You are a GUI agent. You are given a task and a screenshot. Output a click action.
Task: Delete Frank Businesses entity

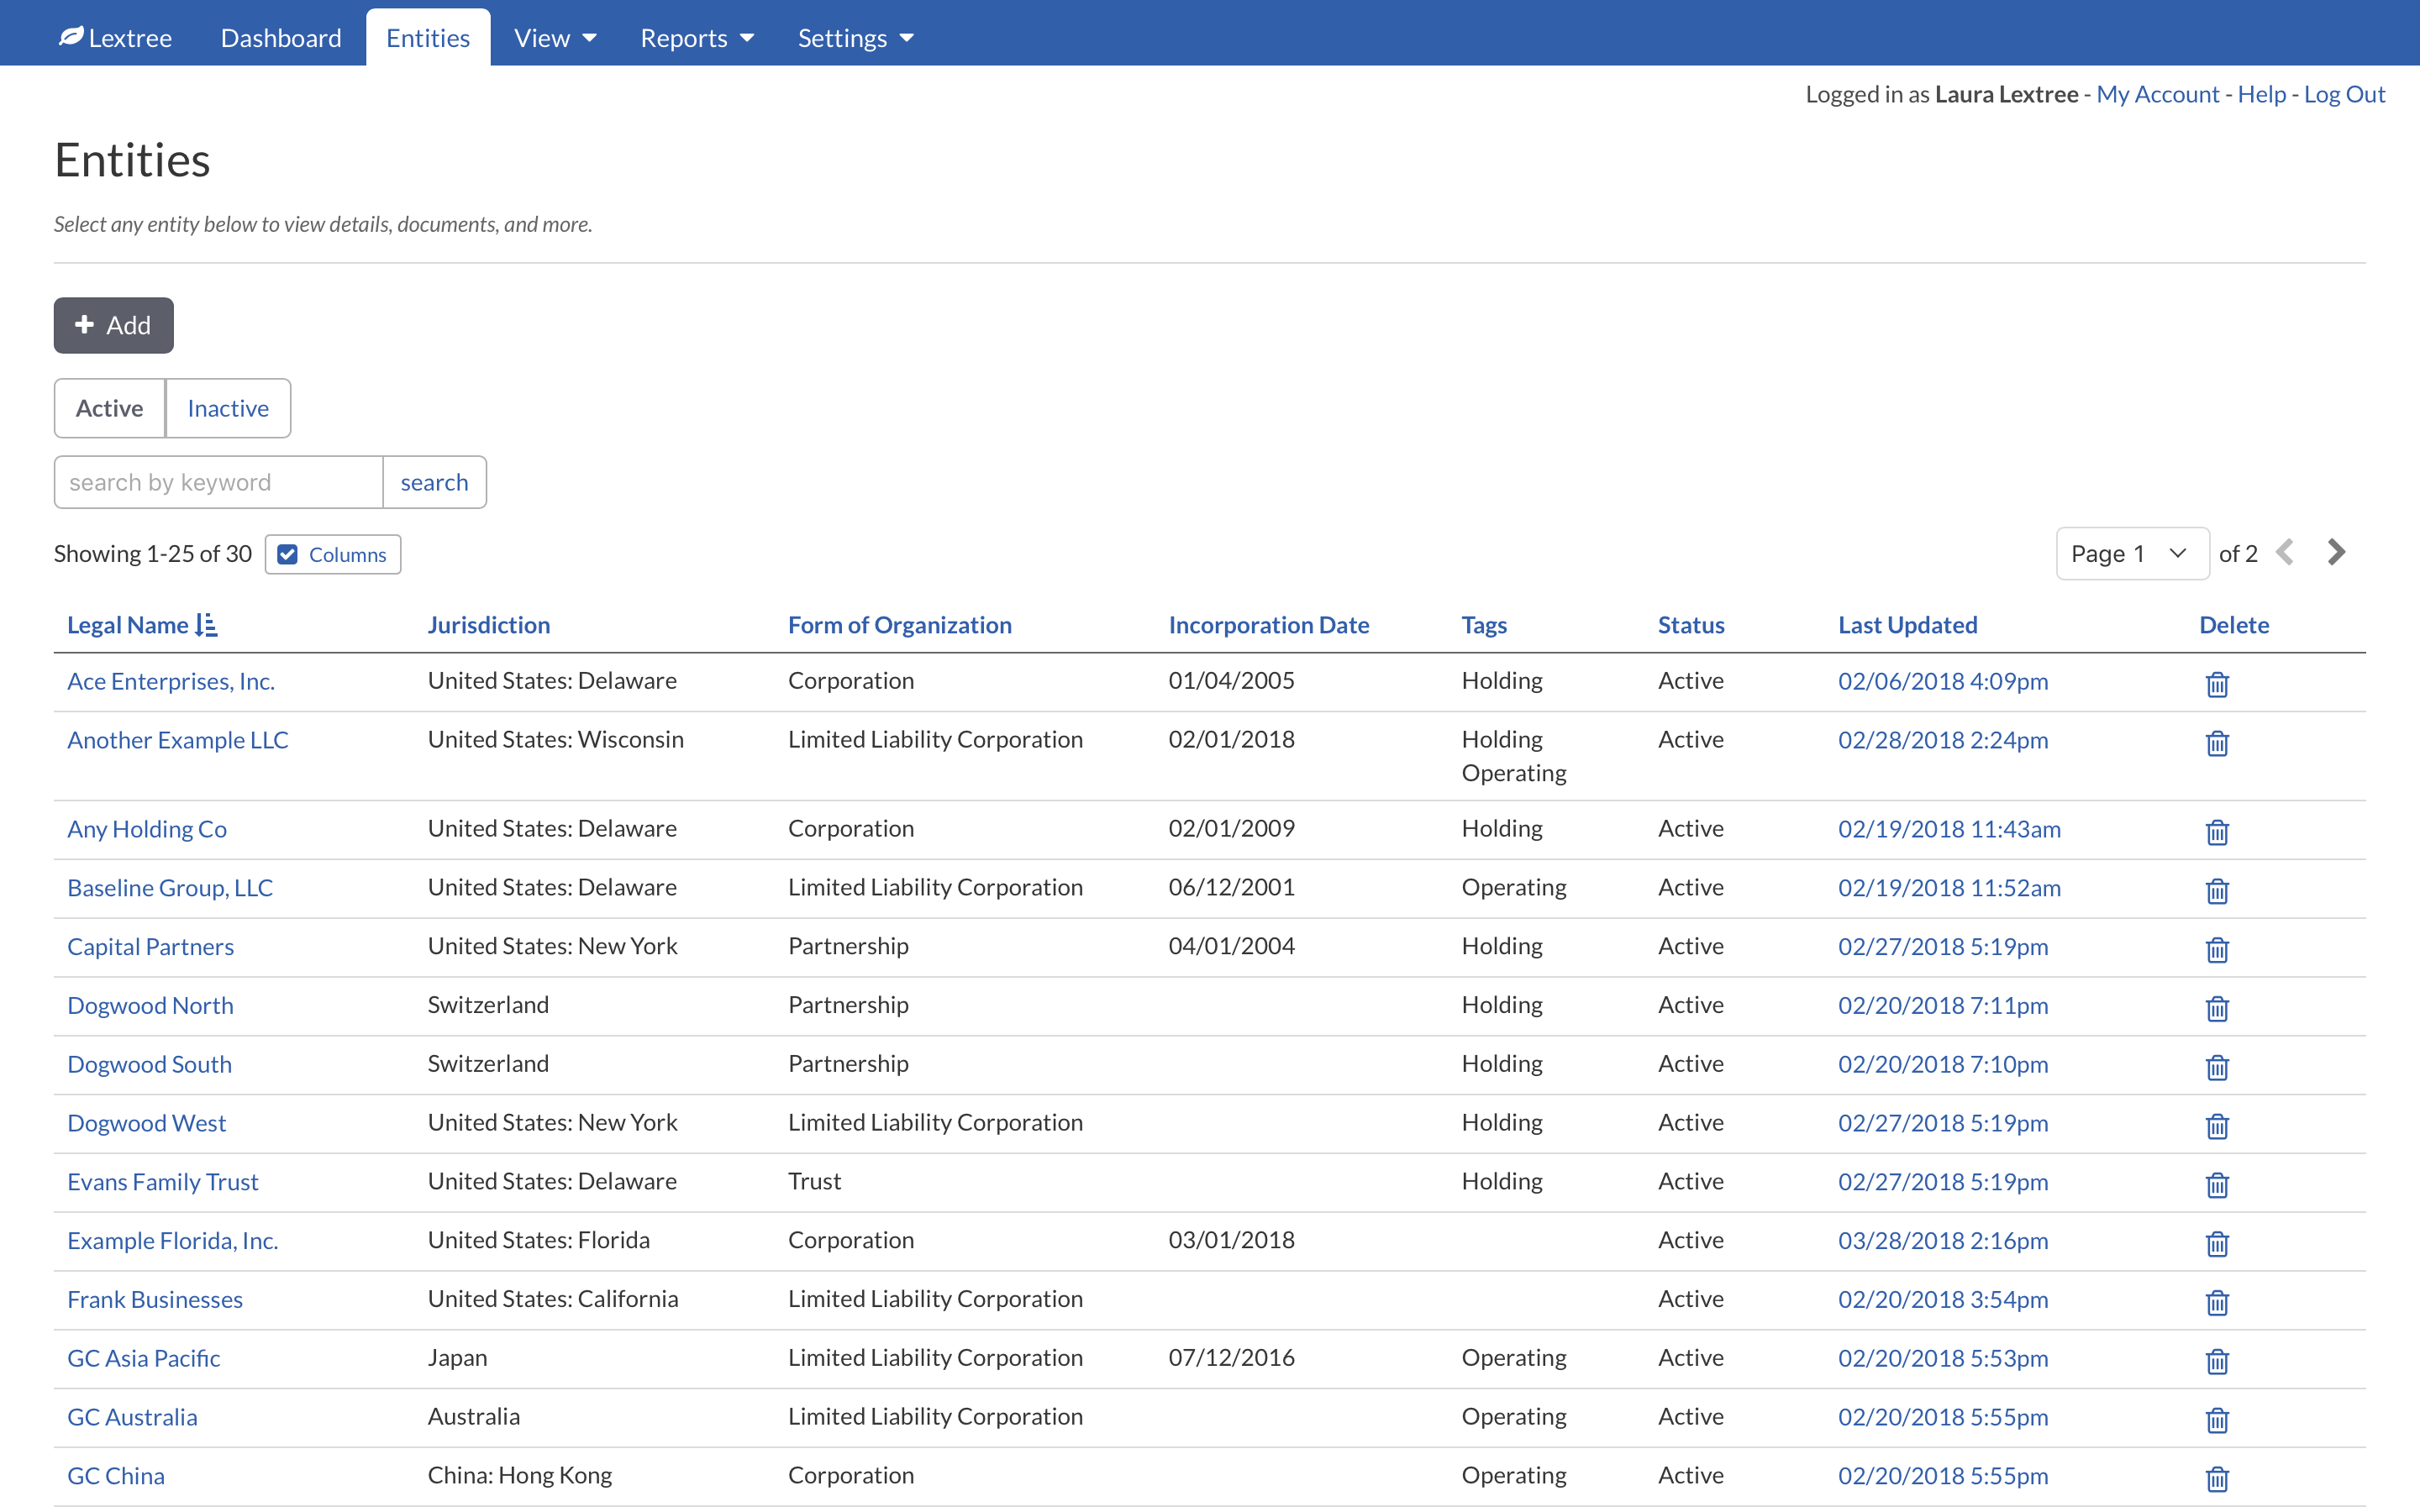point(2217,1303)
